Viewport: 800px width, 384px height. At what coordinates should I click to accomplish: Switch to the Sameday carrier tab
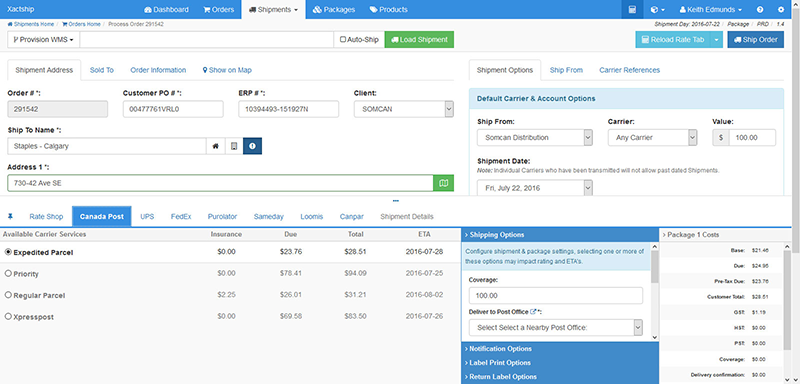(x=268, y=216)
